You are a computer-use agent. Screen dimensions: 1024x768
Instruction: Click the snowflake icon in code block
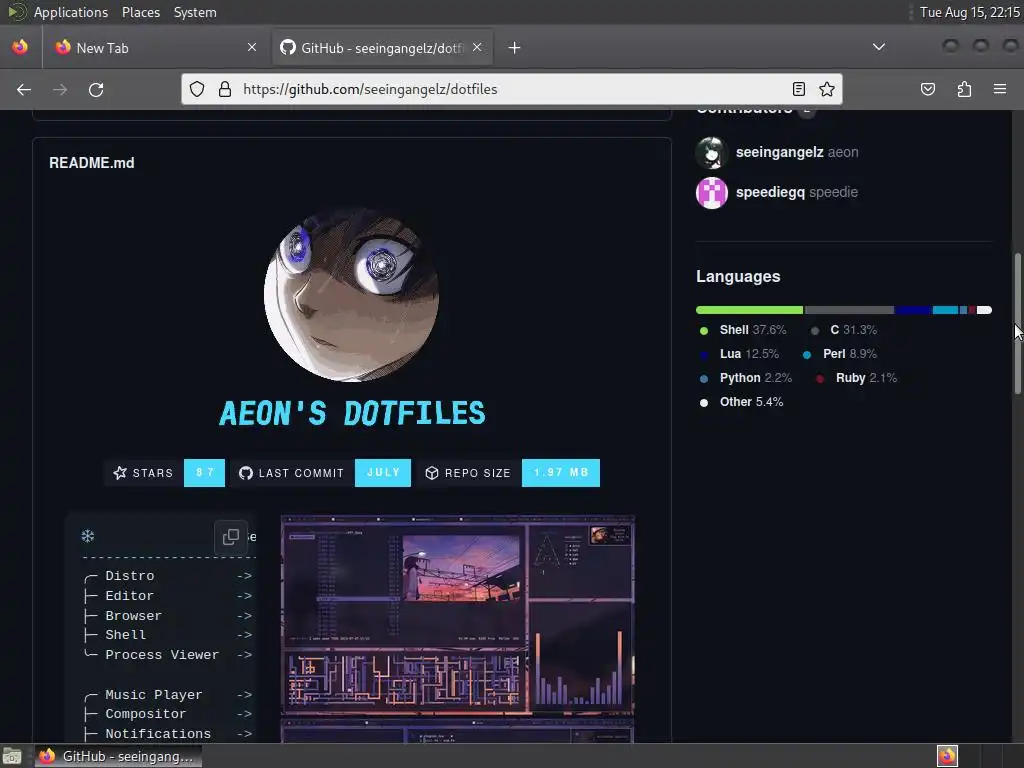point(88,536)
